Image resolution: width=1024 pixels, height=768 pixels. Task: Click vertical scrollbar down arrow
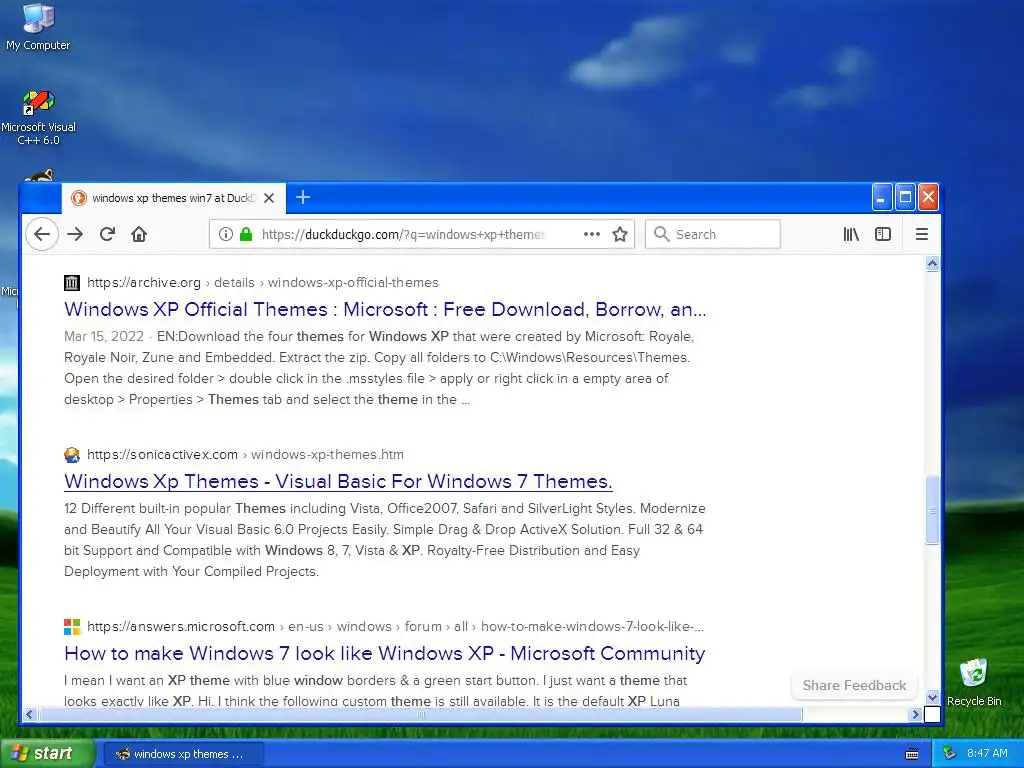point(933,697)
